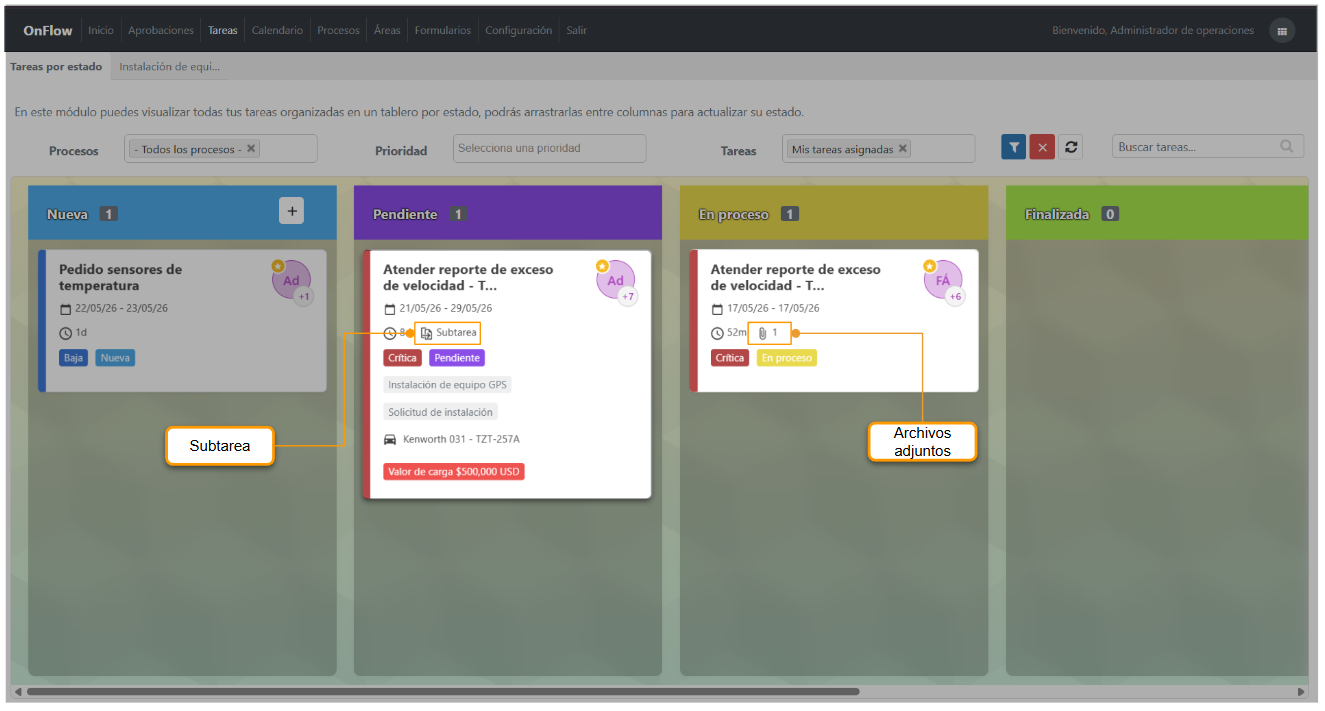Click the search magnifier icon
The image size is (1325, 711).
pyautogui.click(x=1287, y=147)
